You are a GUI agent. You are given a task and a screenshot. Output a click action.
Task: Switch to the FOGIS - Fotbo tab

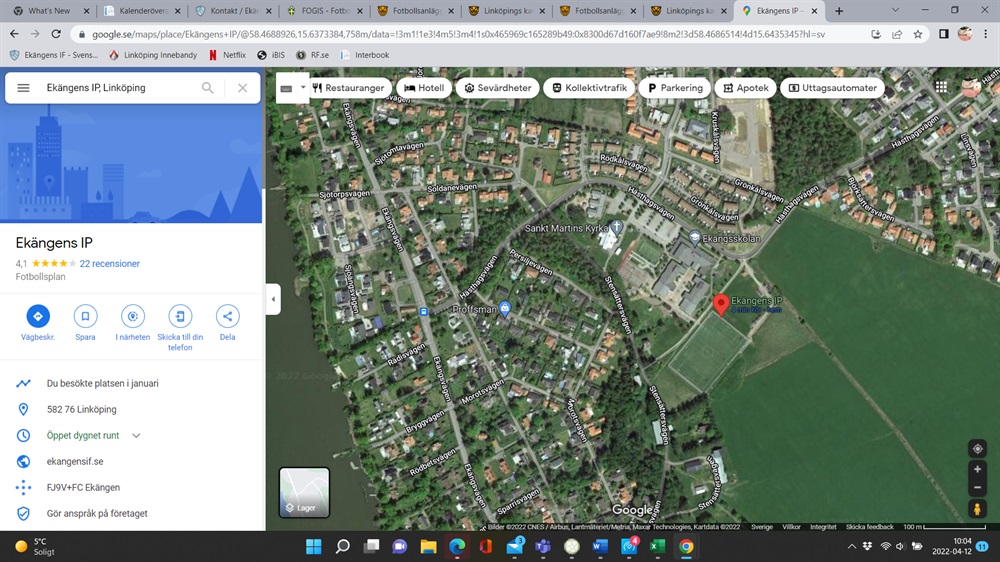tap(325, 11)
